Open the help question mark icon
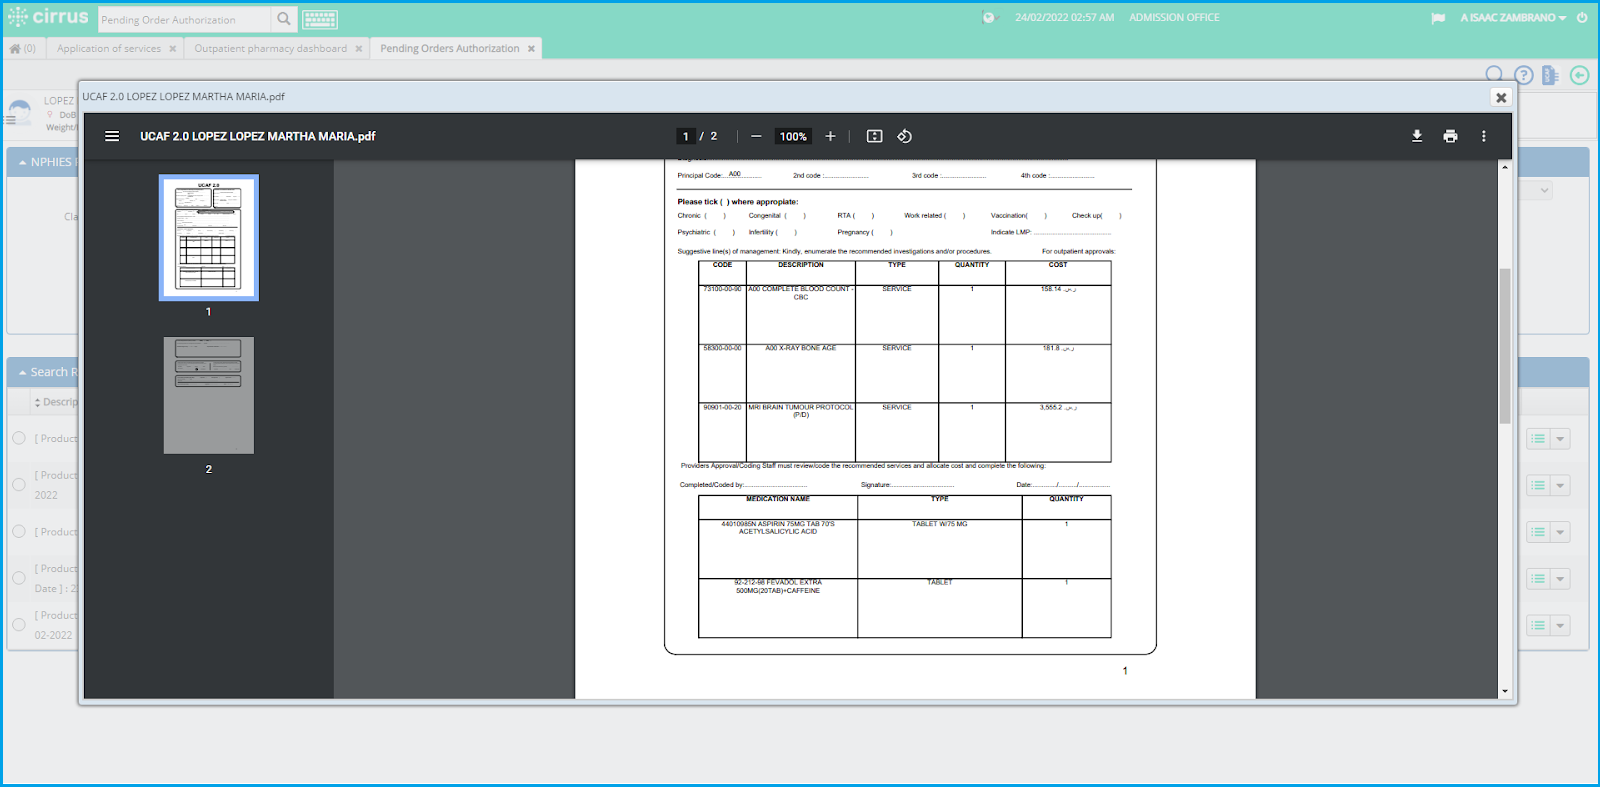The image size is (1600, 790). pos(1523,75)
